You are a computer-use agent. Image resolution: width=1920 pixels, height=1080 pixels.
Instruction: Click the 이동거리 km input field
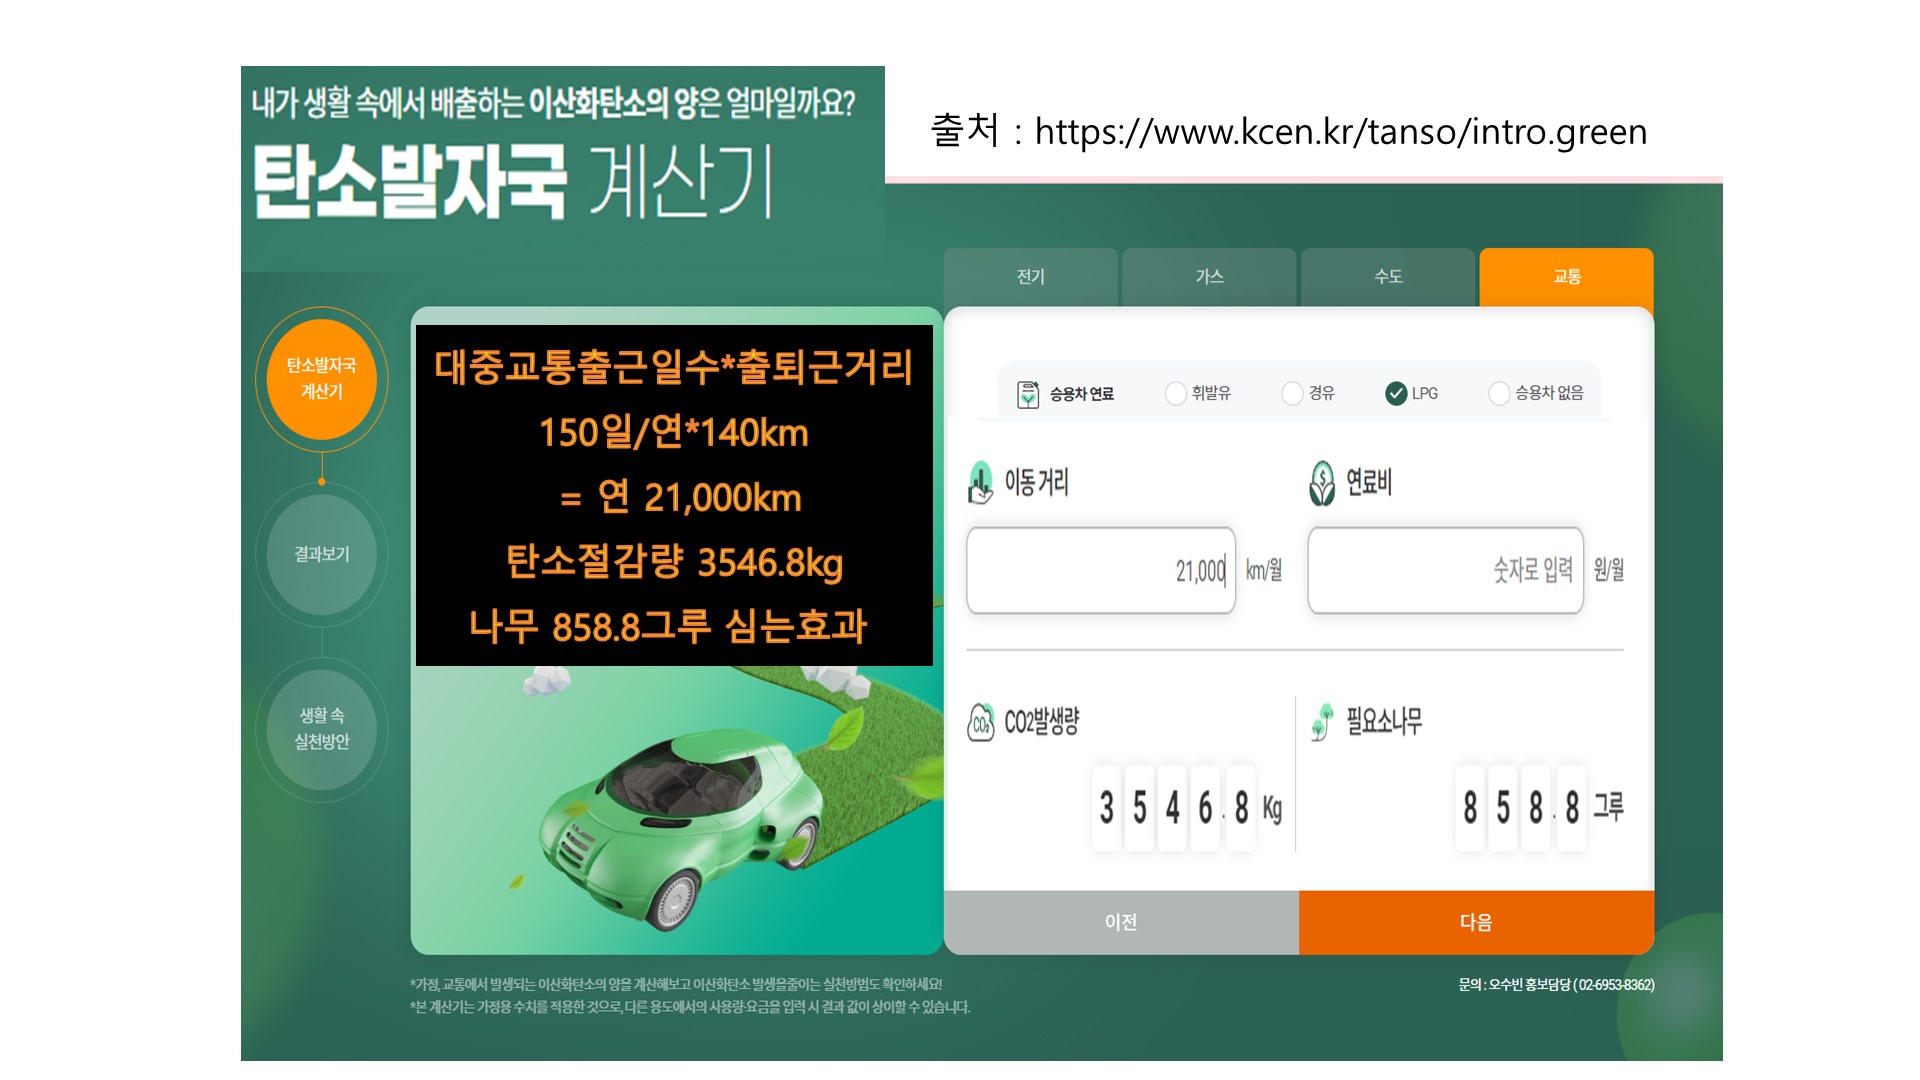(x=1101, y=570)
